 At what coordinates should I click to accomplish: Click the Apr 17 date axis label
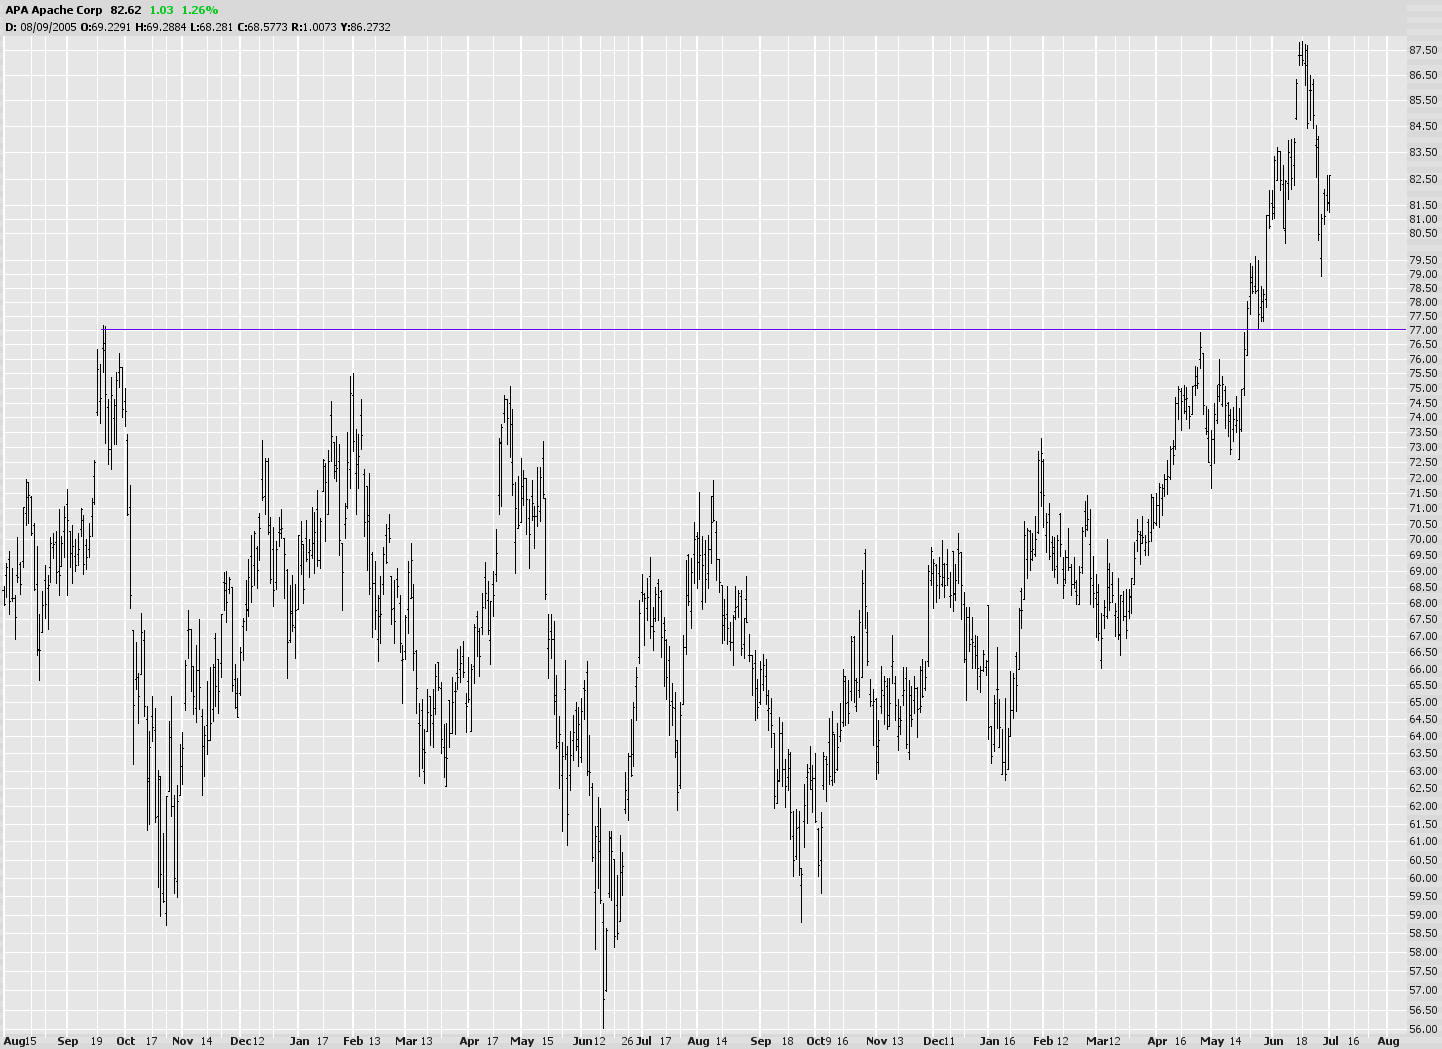[x=479, y=1041]
